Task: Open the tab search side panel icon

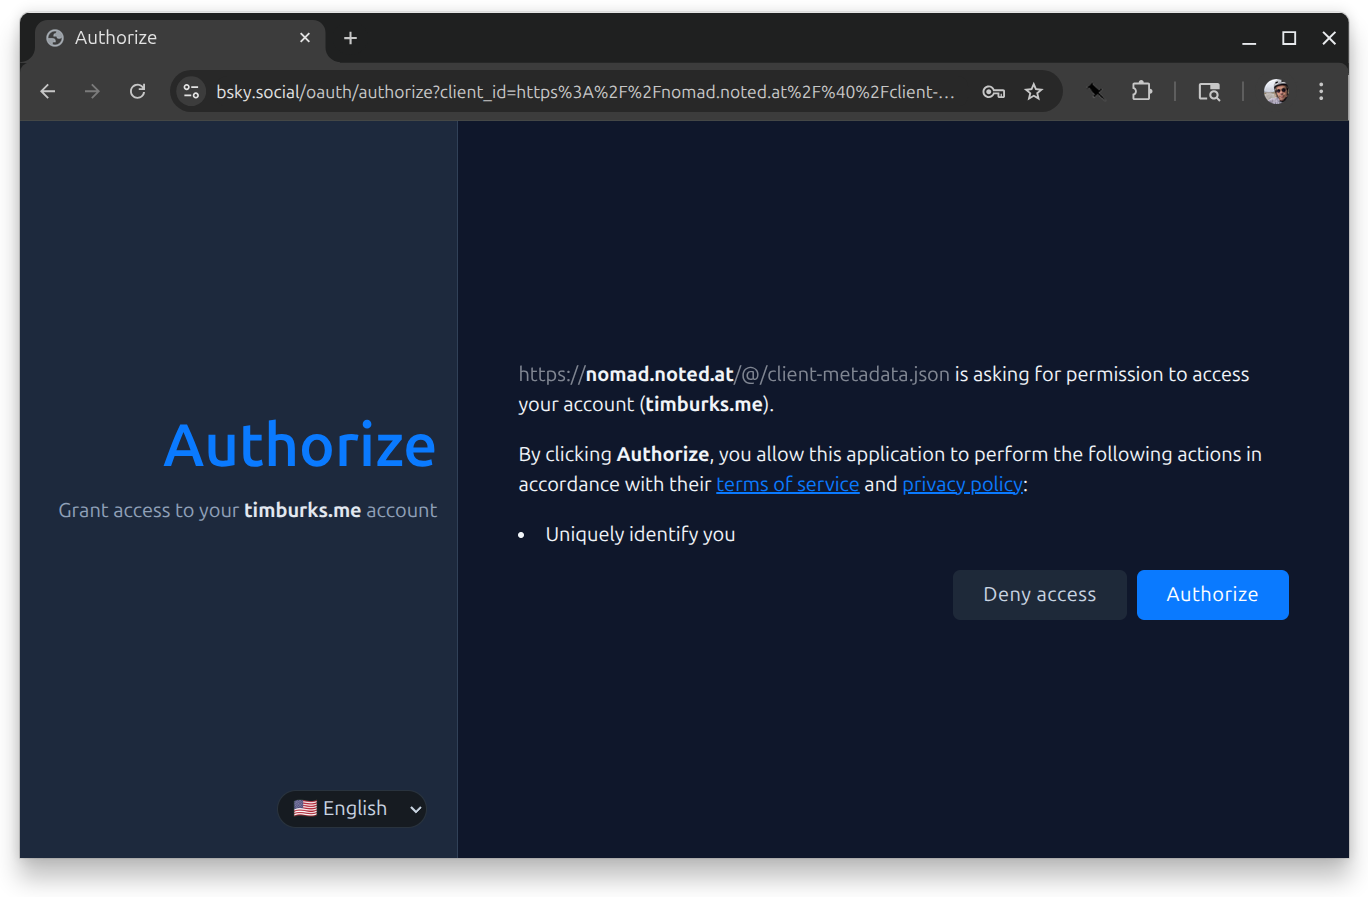Action: tap(1209, 92)
